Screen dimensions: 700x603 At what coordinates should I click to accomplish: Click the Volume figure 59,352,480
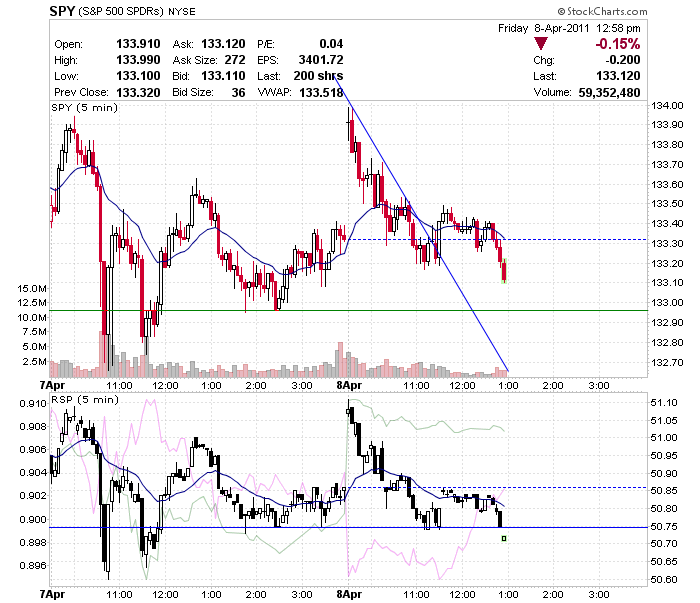[x=609, y=92]
